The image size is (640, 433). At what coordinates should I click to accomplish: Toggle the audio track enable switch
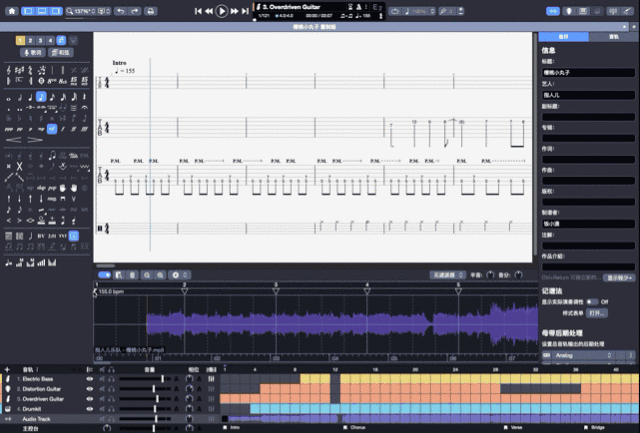[104, 274]
